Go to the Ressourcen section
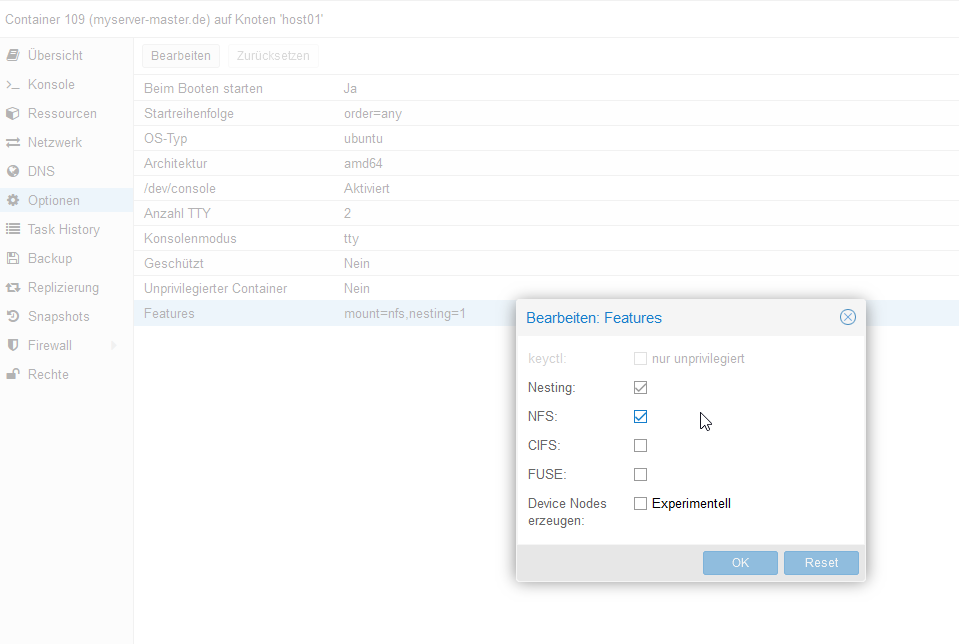959x644 pixels. tap(67, 113)
